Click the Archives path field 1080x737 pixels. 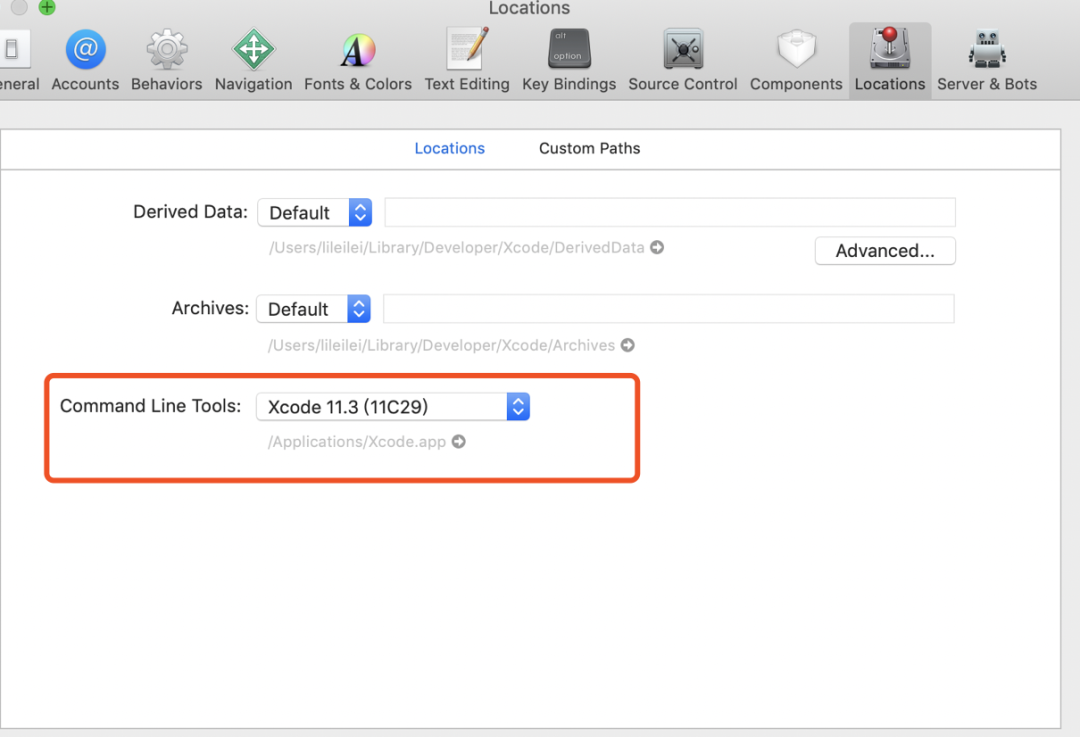(669, 309)
